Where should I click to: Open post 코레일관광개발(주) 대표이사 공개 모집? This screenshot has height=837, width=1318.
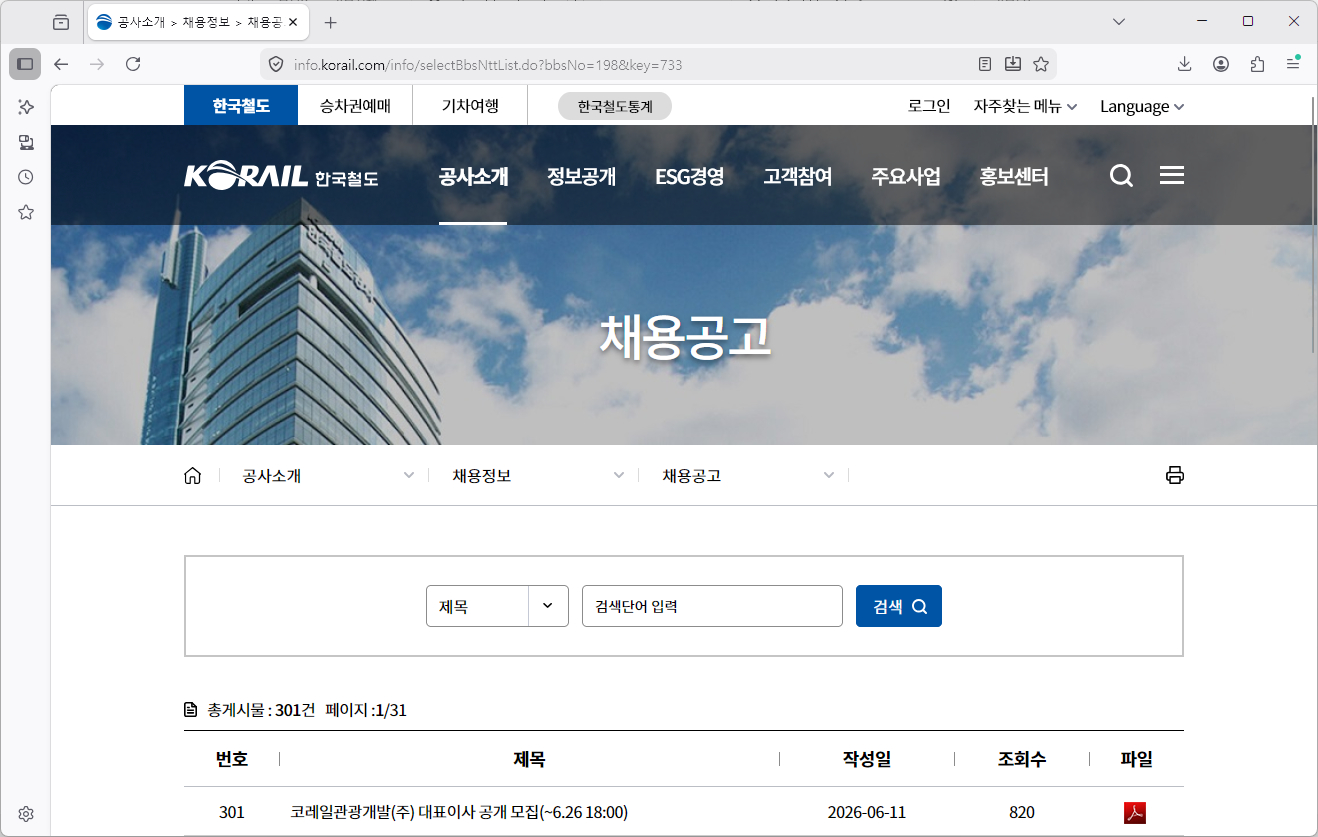click(x=459, y=812)
